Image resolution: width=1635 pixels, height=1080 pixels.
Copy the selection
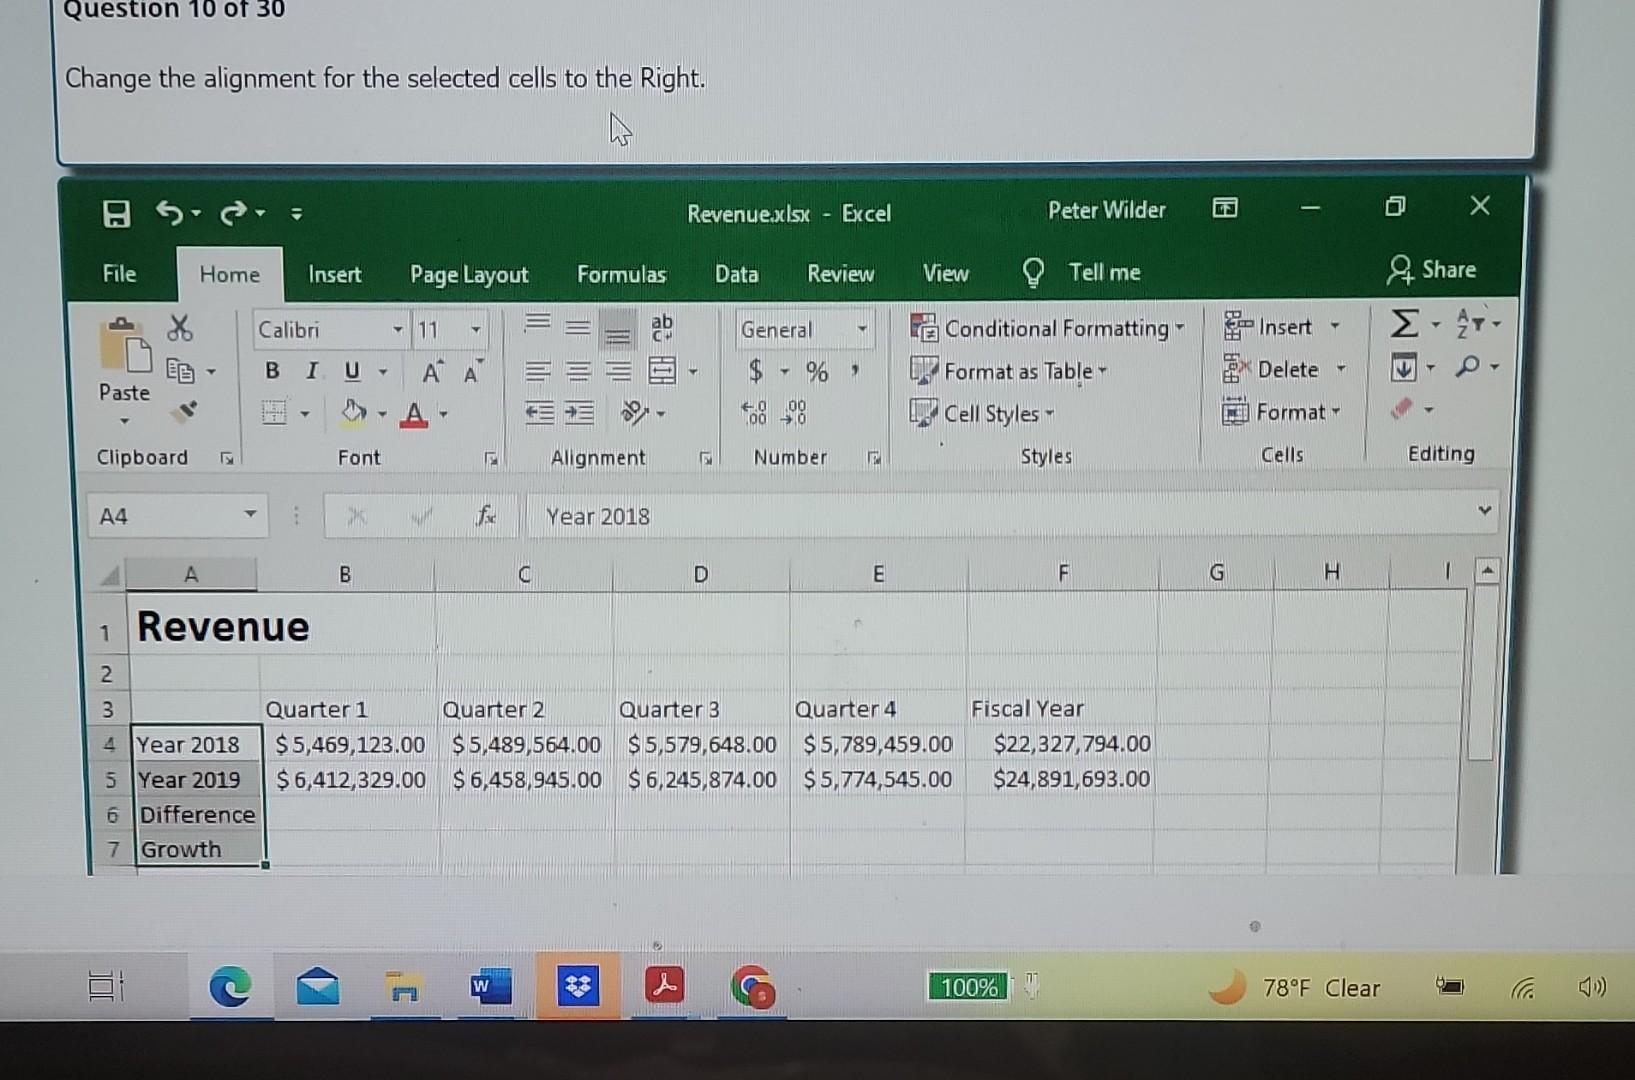click(x=180, y=371)
